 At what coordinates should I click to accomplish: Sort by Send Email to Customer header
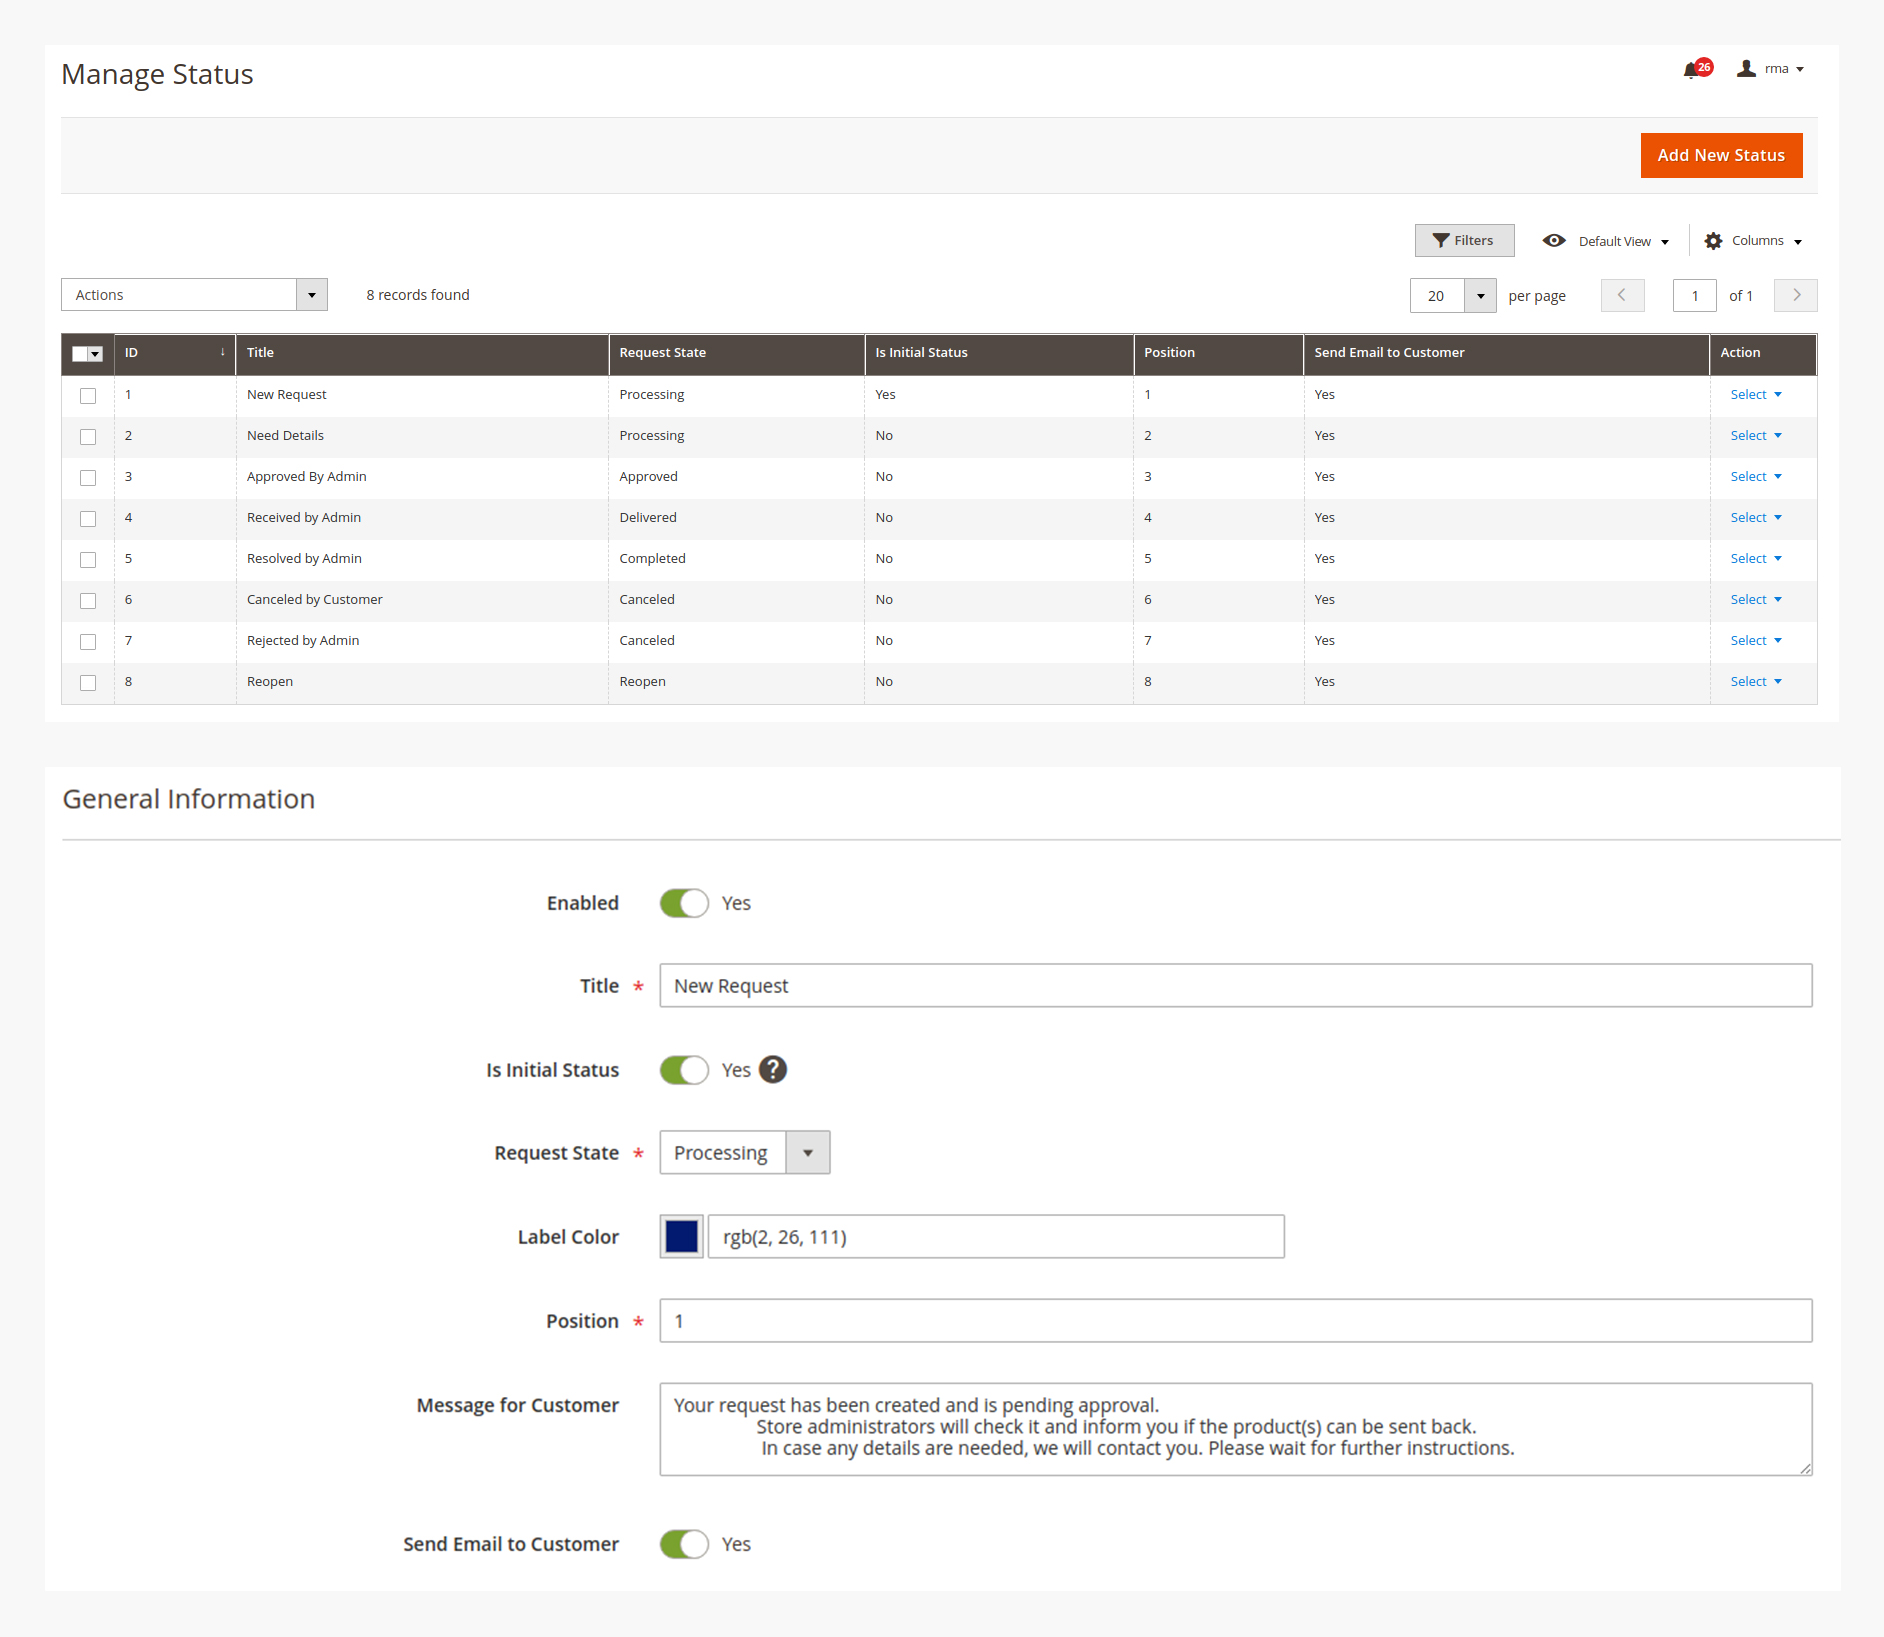pos(1506,353)
